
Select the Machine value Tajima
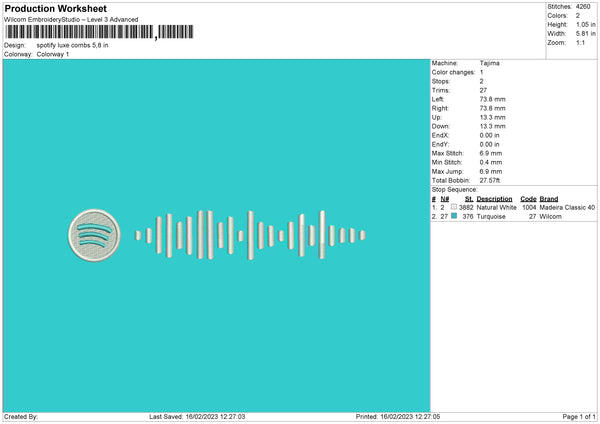tap(489, 63)
